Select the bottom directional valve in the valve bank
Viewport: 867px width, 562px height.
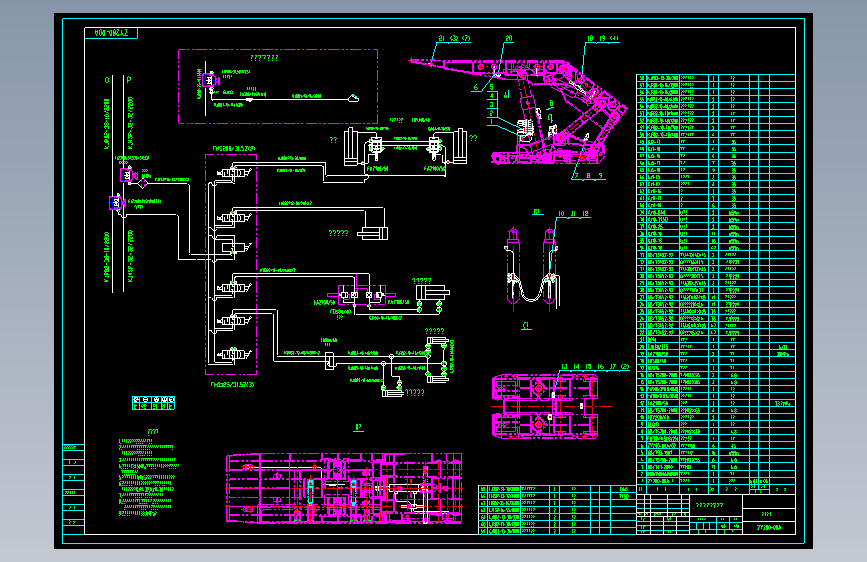(234, 354)
